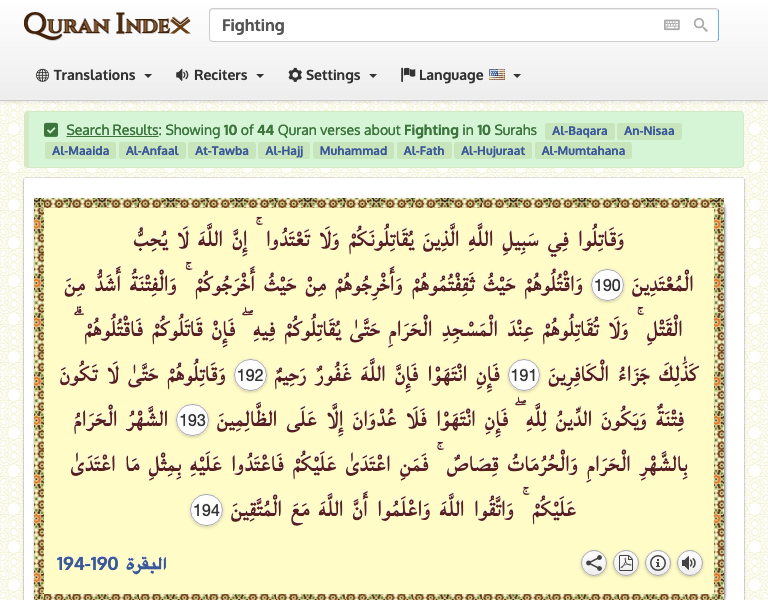The image size is (768, 600).
Task: Expand the Translations dropdown
Action: tap(94, 75)
